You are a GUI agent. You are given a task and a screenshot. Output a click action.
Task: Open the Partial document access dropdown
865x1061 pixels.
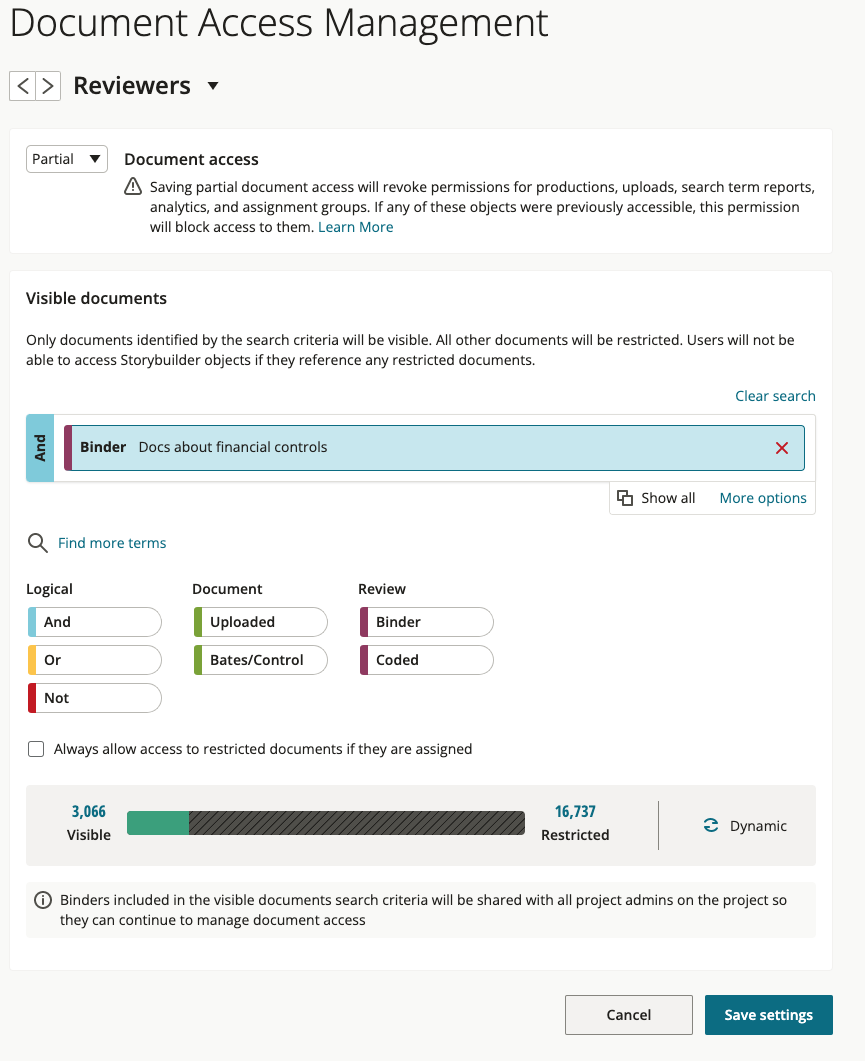point(66,158)
